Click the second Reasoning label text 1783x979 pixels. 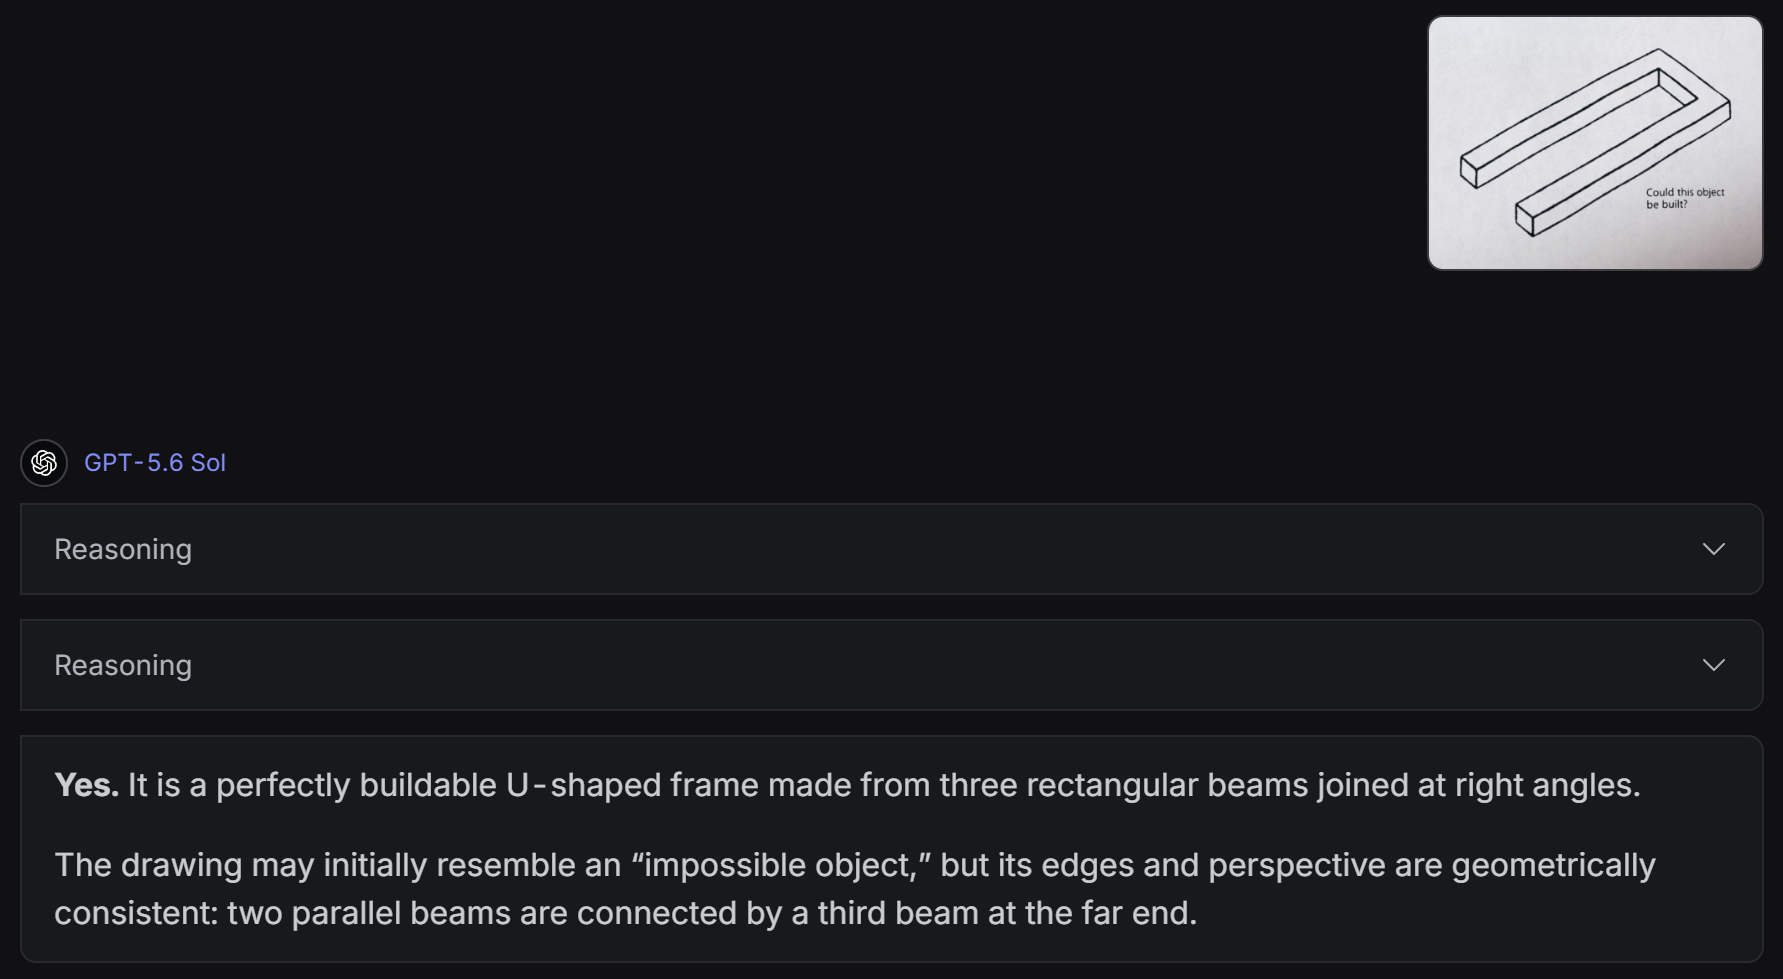[x=123, y=665]
